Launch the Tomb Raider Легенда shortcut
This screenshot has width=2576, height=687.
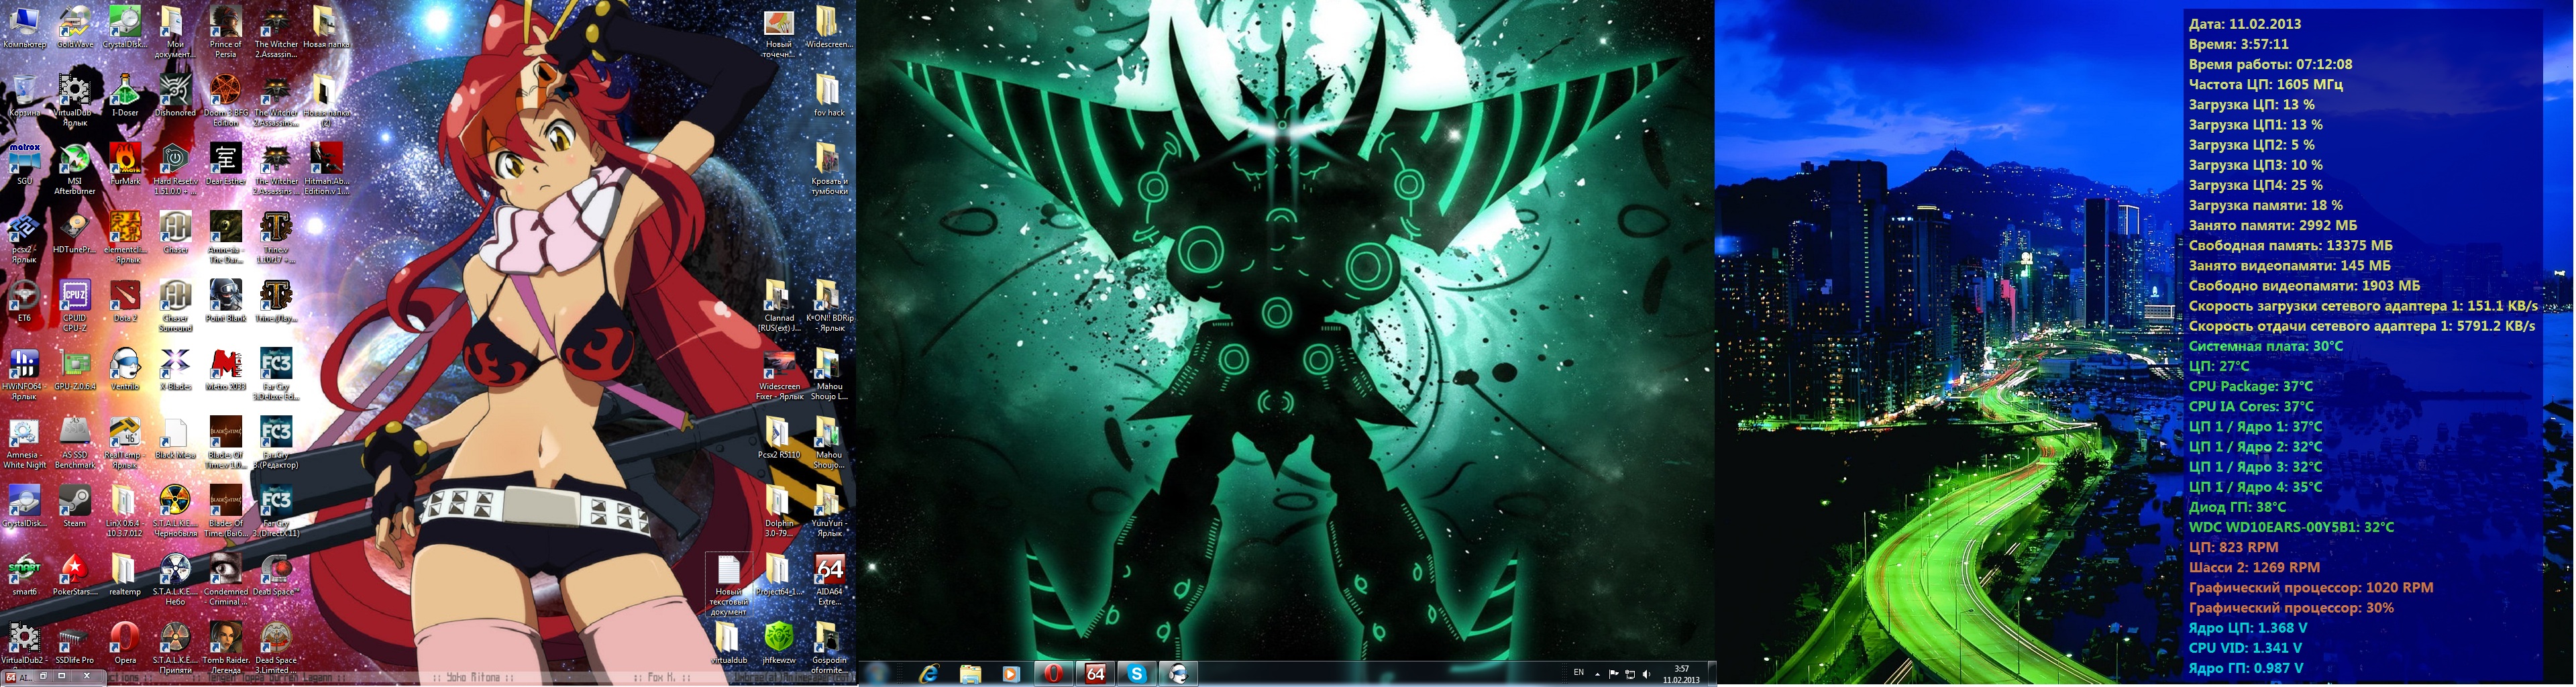click(226, 647)
